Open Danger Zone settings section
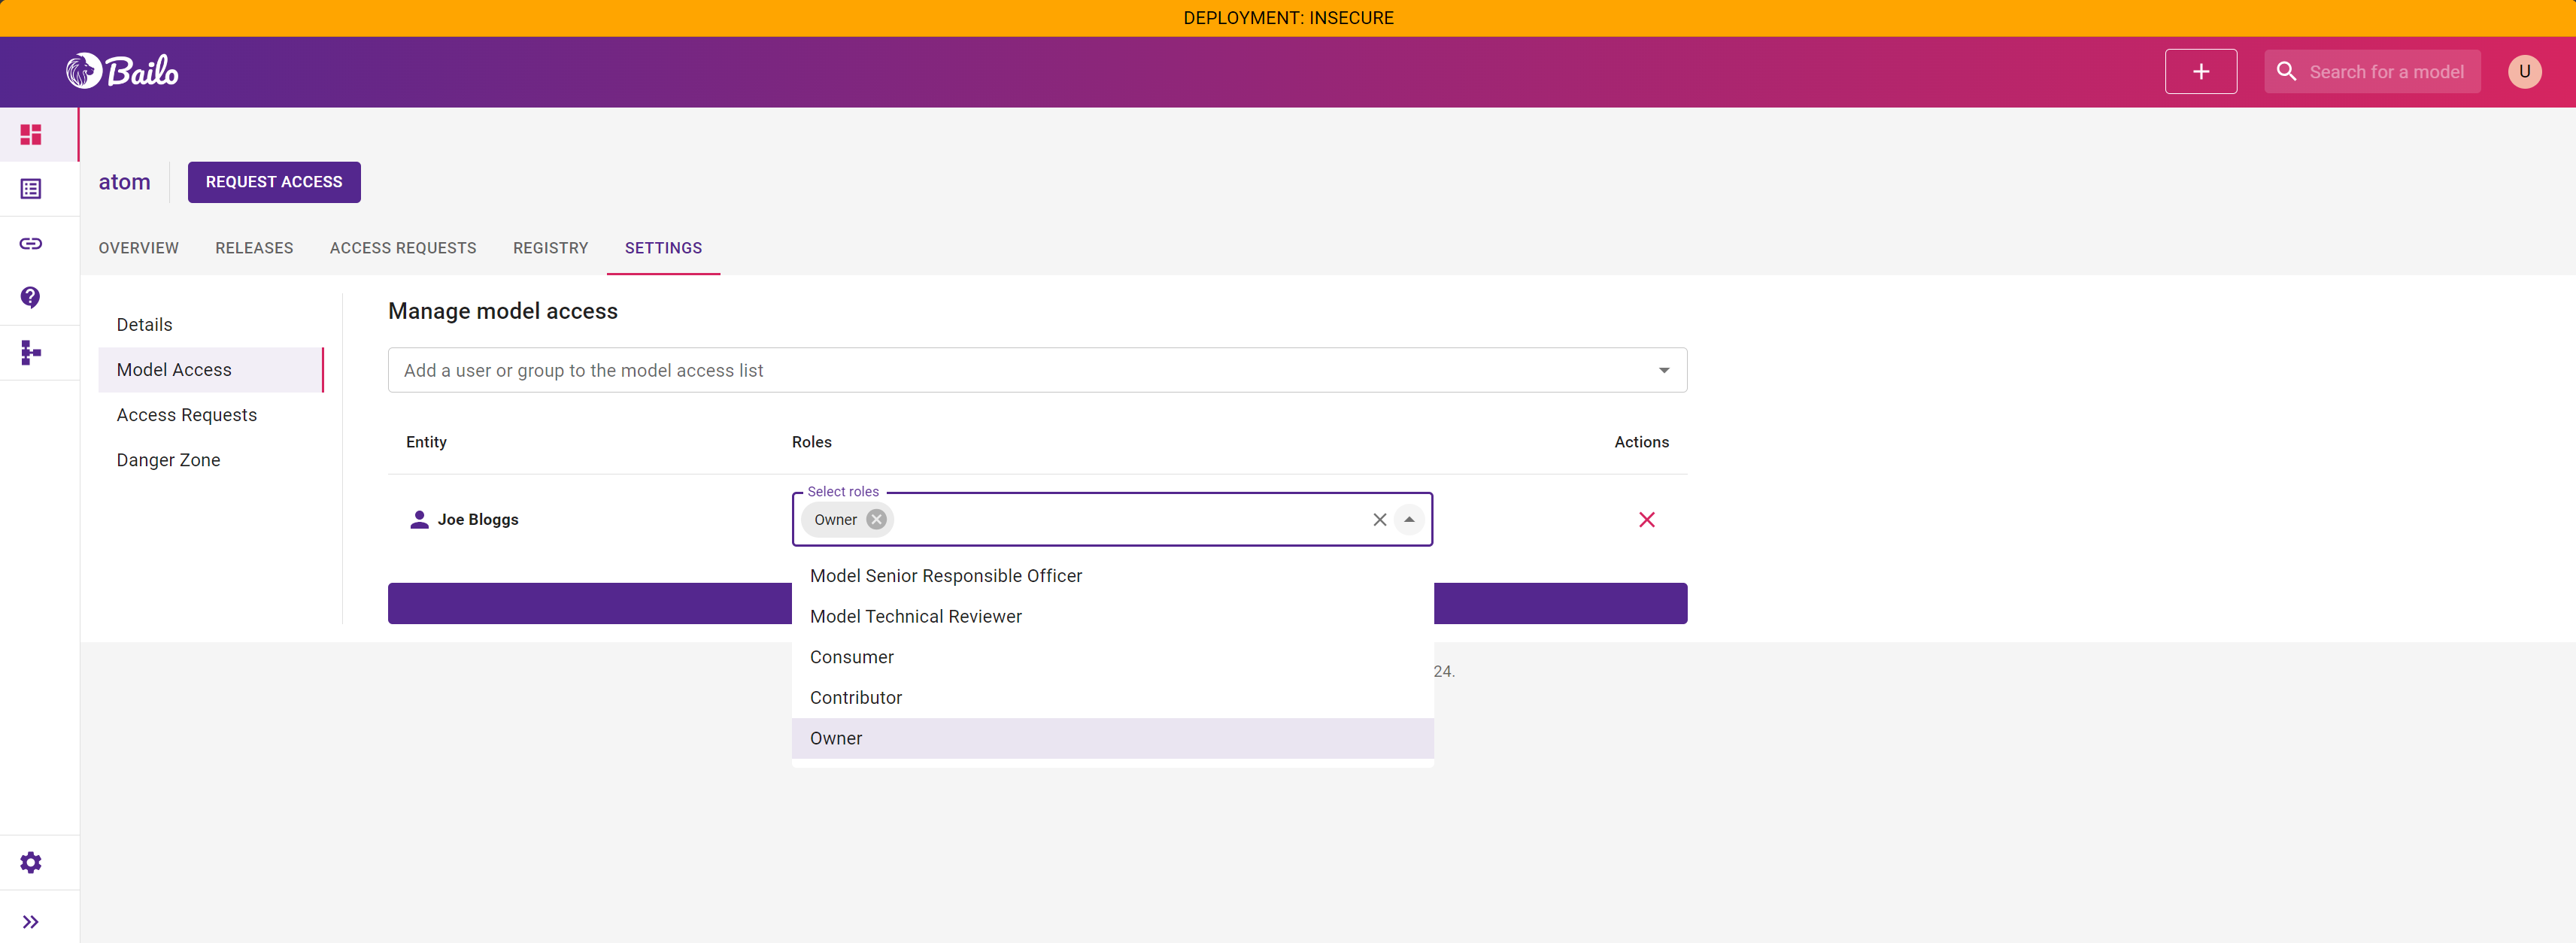Screen dimensions: 2576x943 168,459
